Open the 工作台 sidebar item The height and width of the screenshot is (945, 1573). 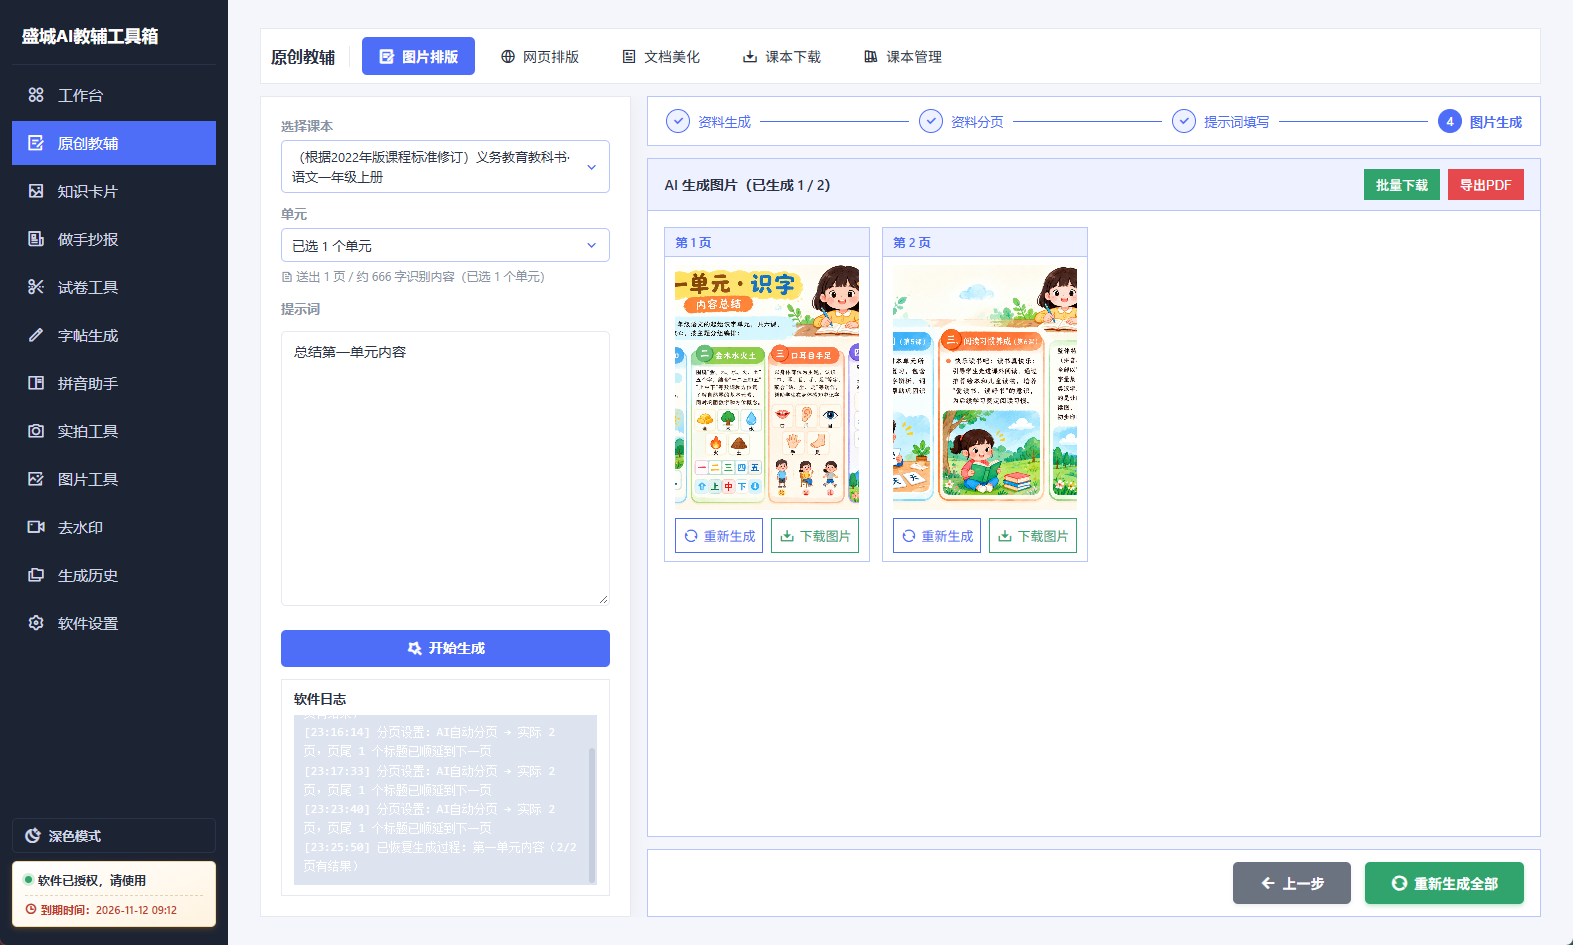coord(114,95)
